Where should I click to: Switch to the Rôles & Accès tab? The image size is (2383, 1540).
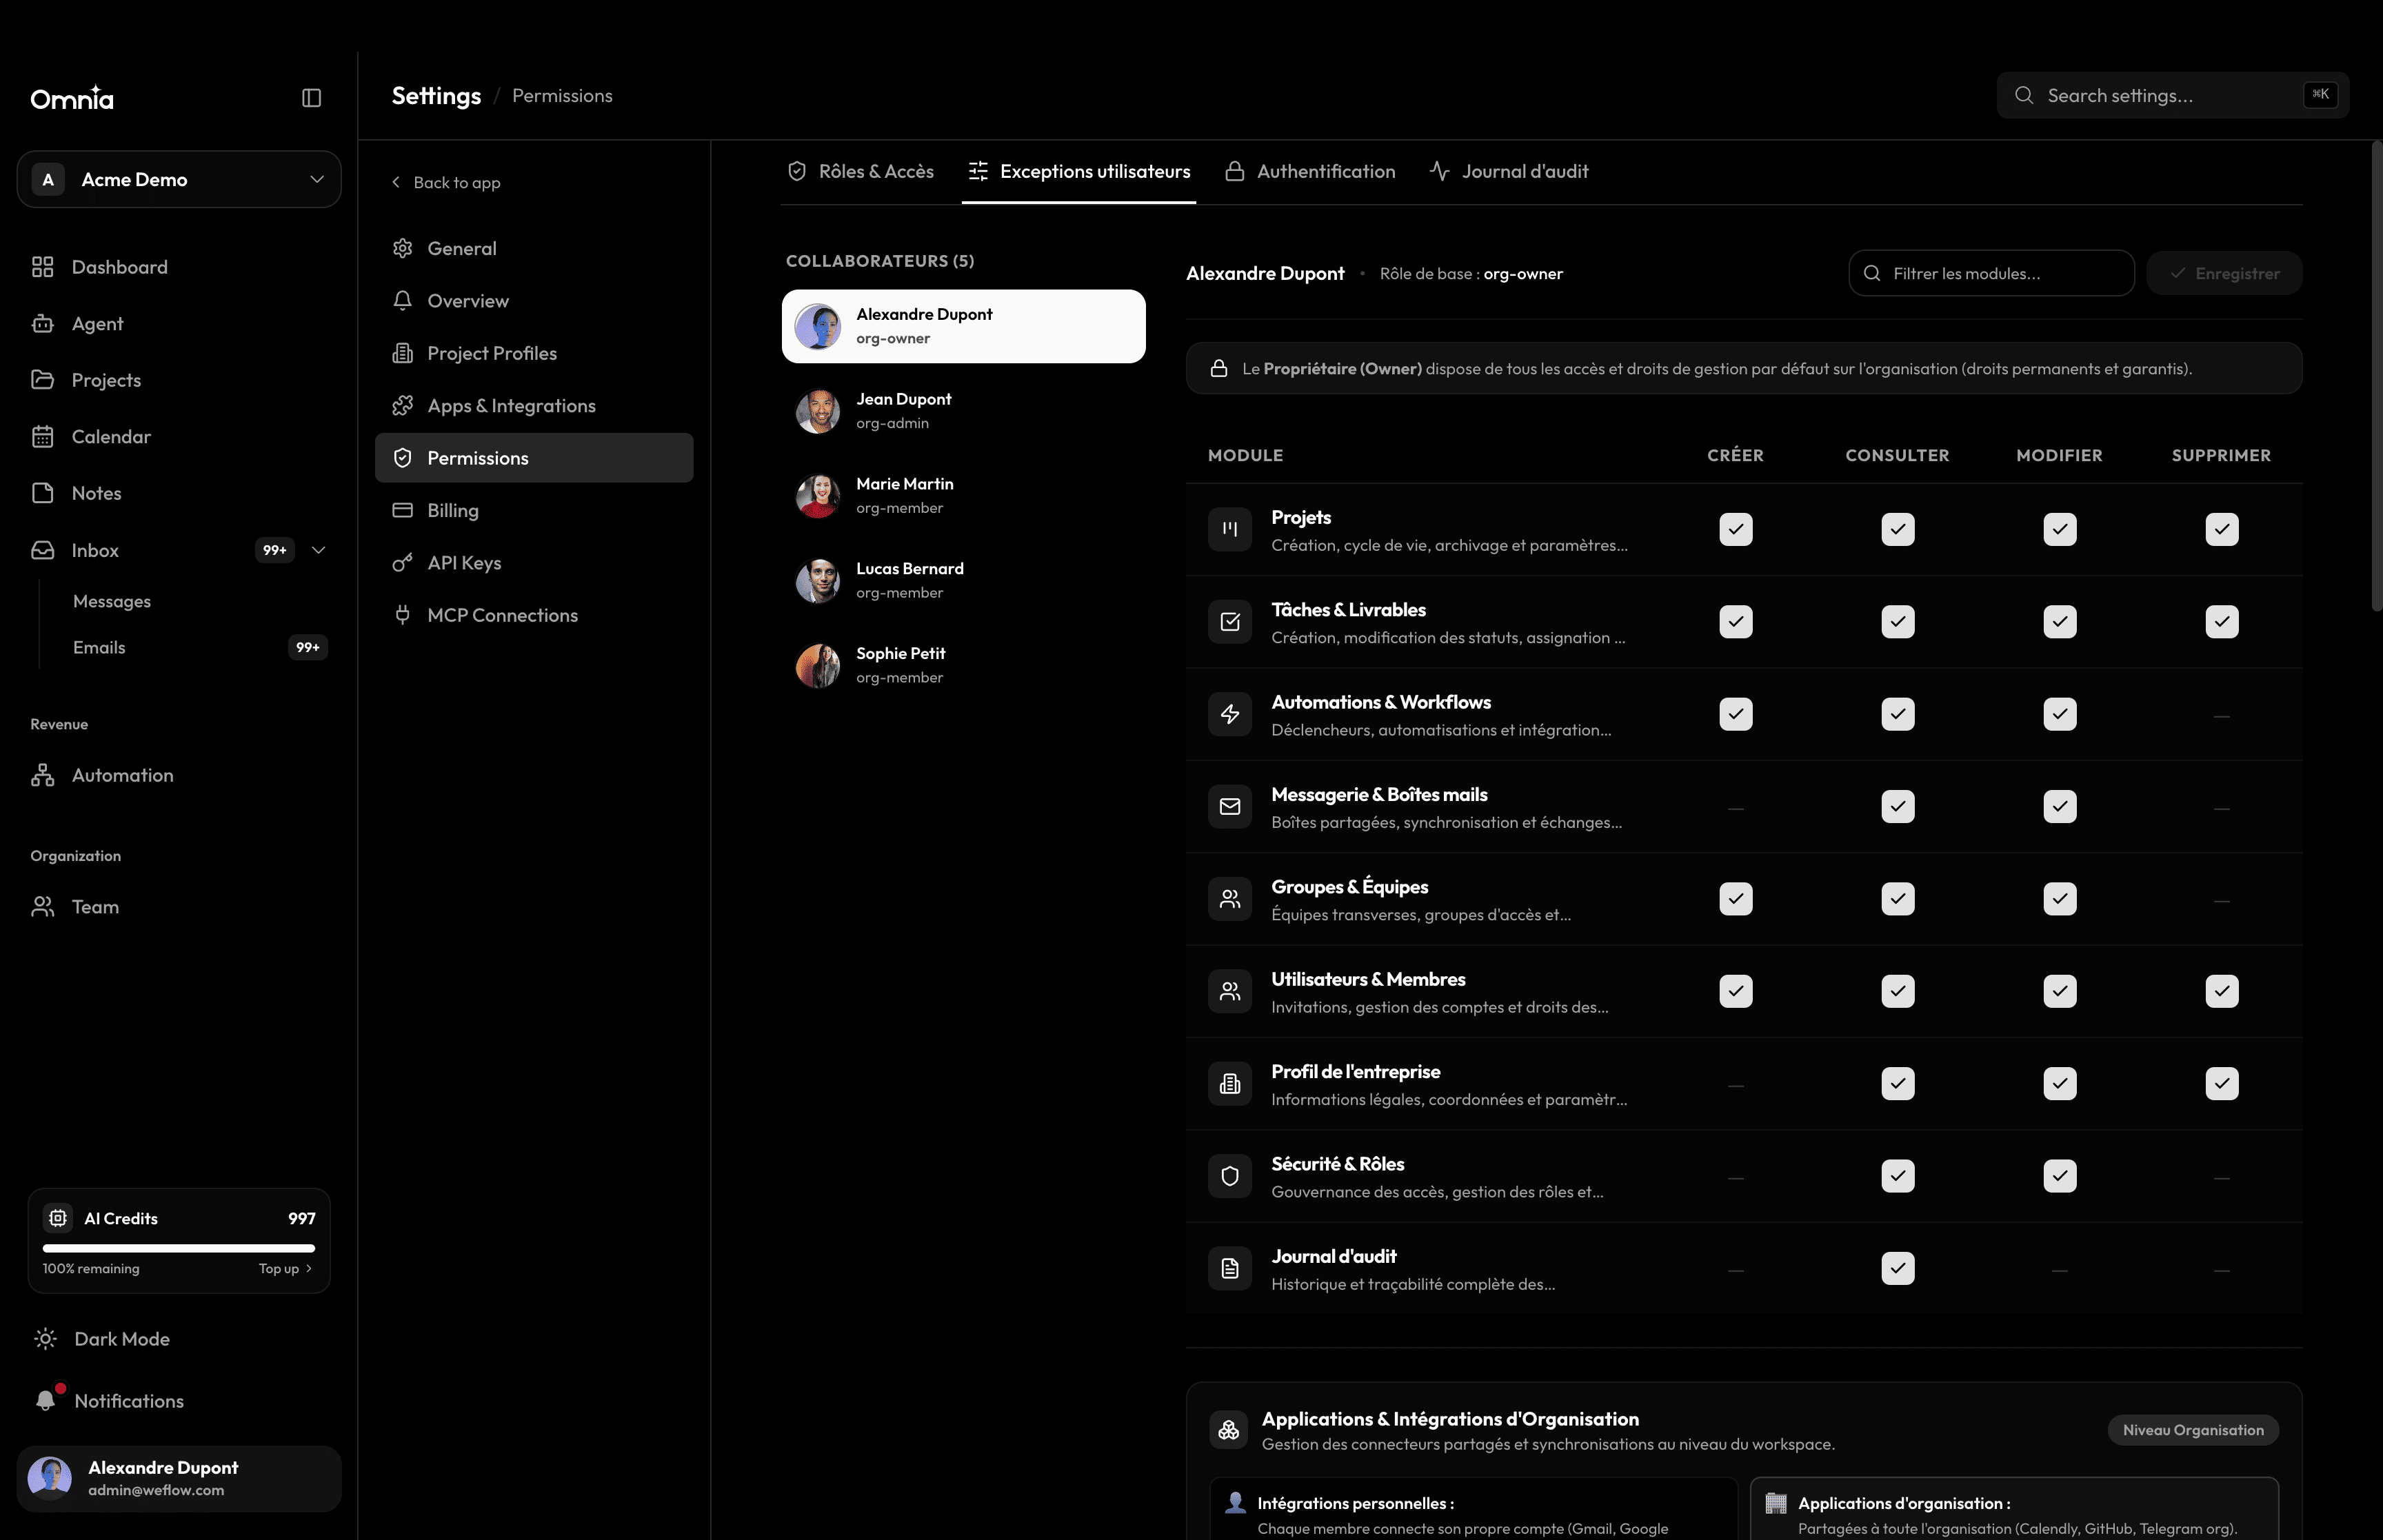861,171
